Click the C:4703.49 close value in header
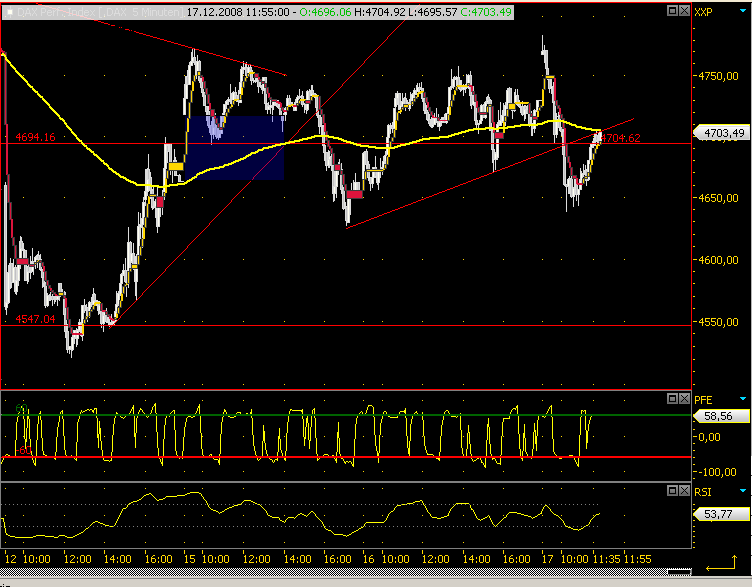Viewport: 752px width, 587px height. 486,12
